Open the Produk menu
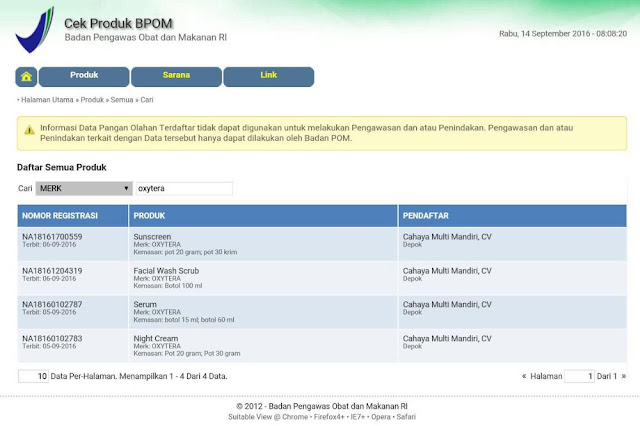Viewport: 640px width, 426px height. click(x=84, y=77)
